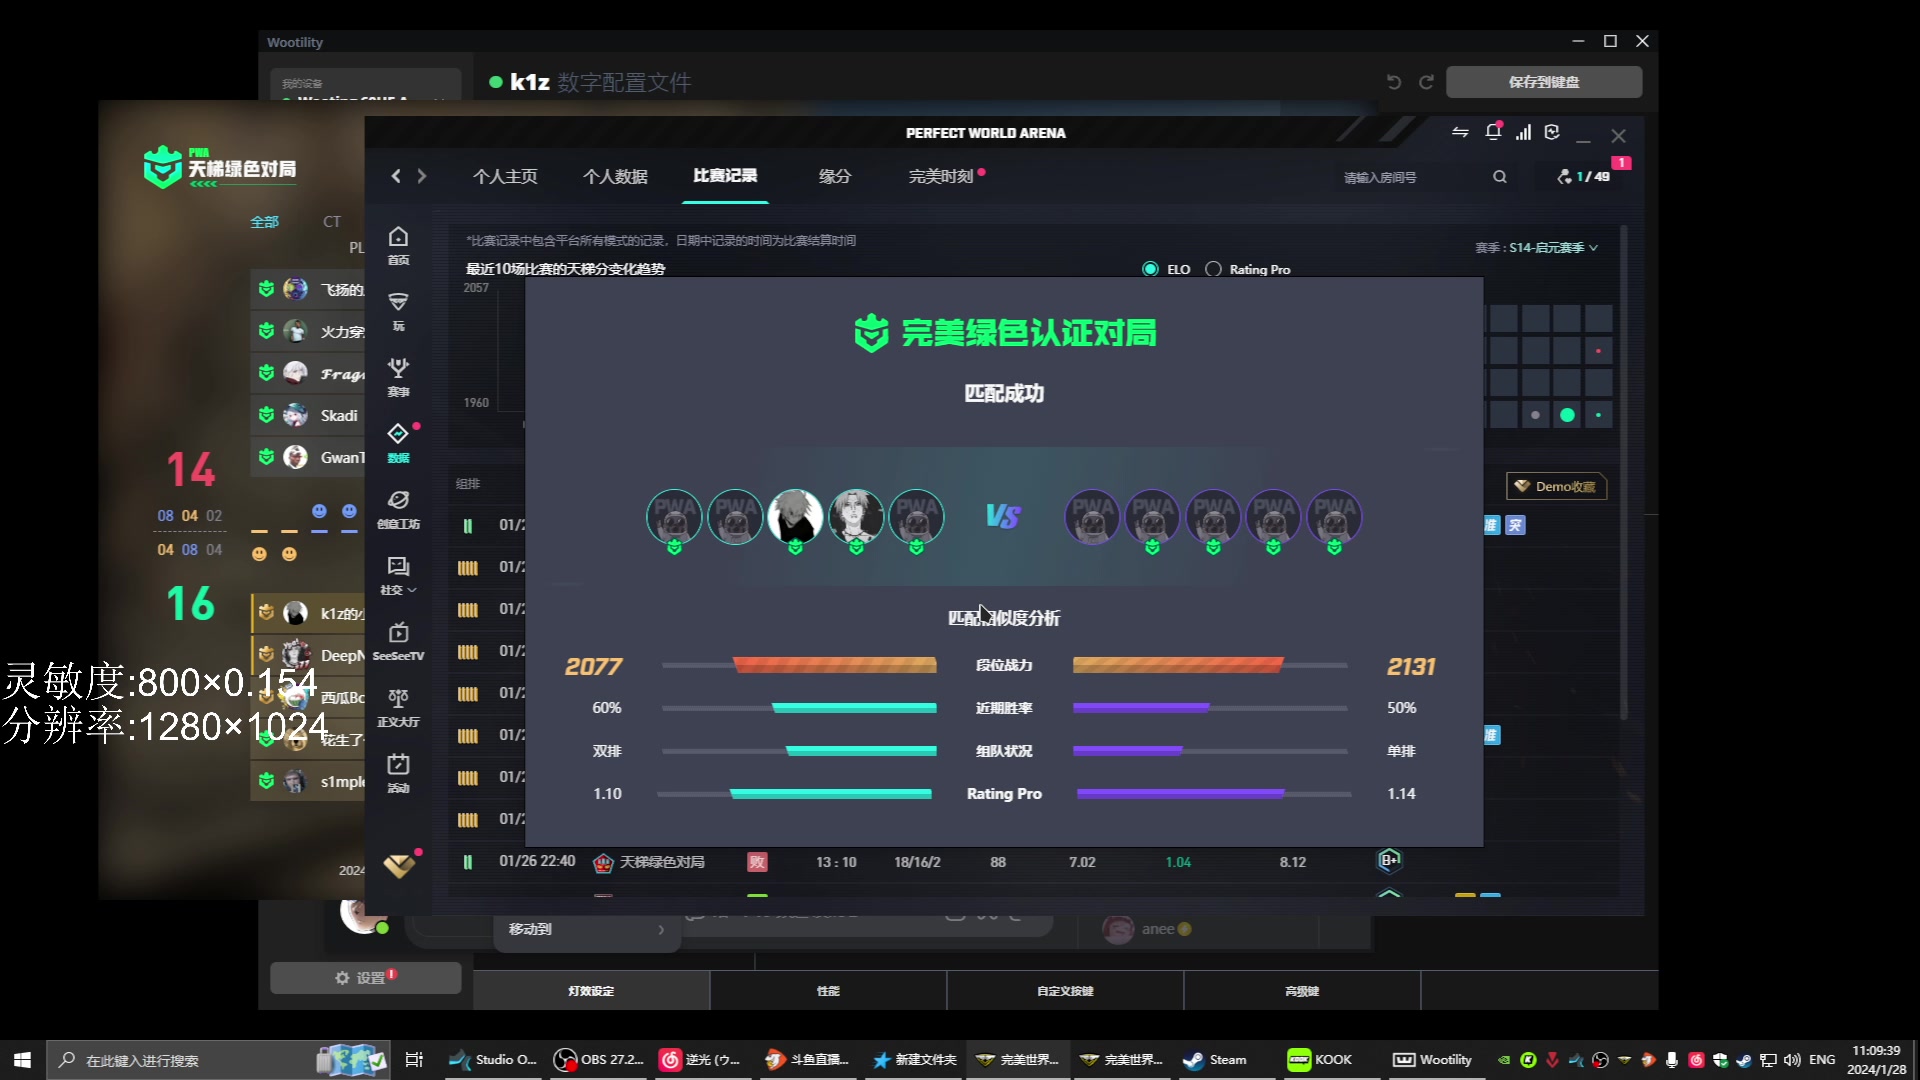Click 保存到键盘 button in Wootility
The height and width of the screenshot is (1080, 1920).
click(1544, 82)
